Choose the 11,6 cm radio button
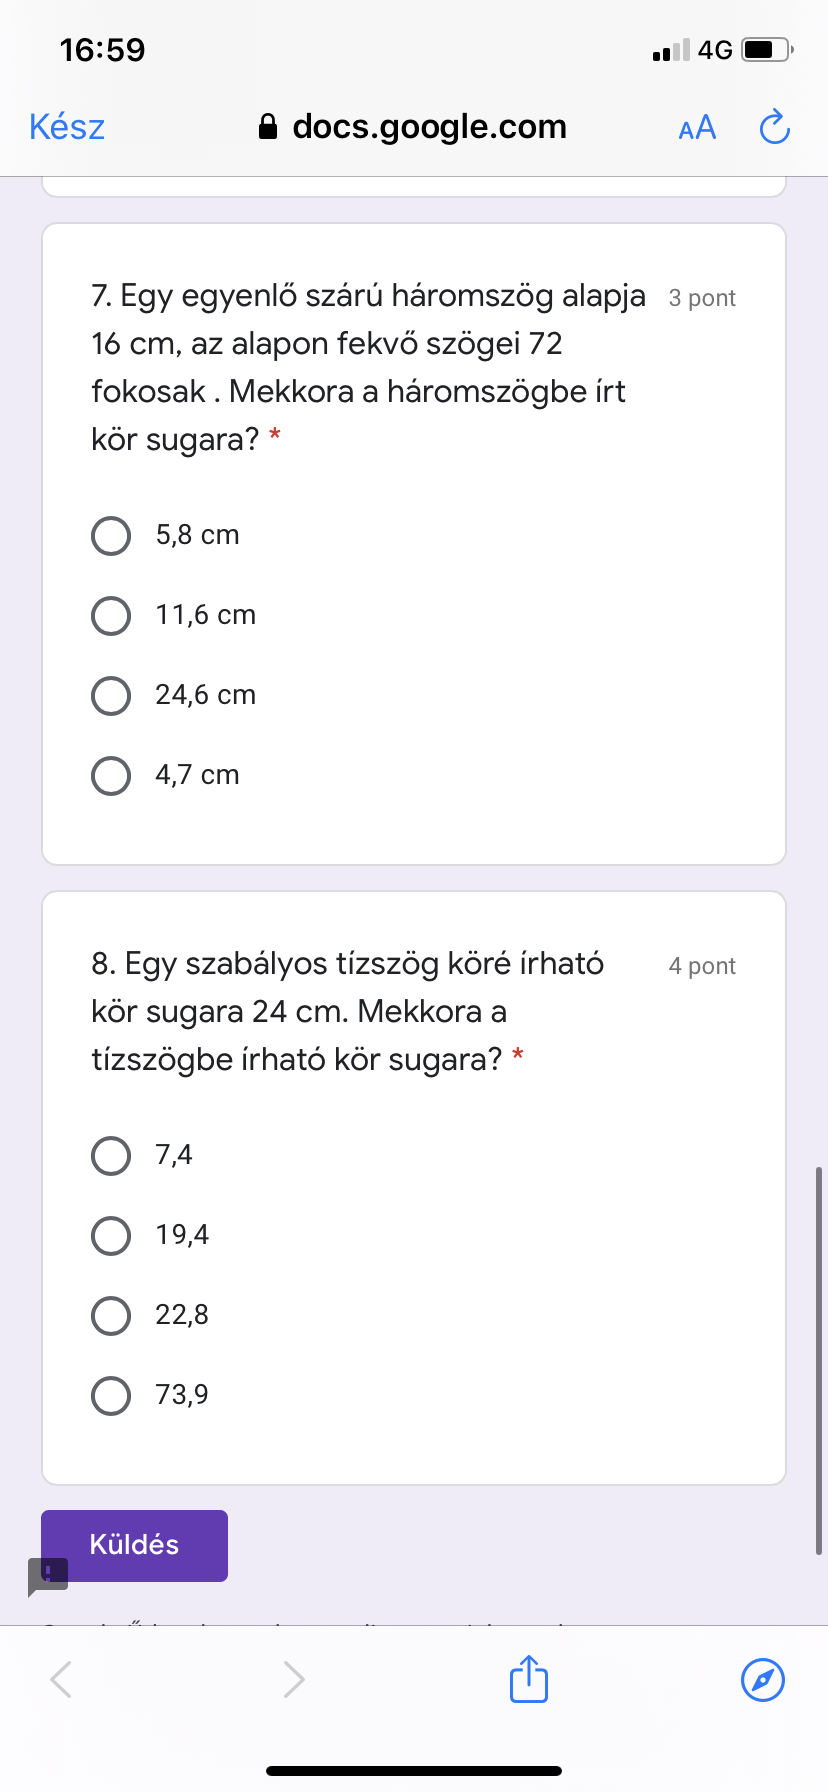 coord(111,616)
